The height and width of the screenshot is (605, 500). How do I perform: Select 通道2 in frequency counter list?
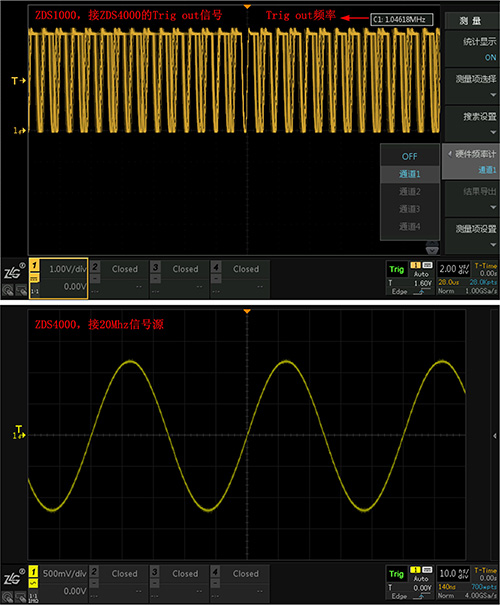tap(410, 191)
